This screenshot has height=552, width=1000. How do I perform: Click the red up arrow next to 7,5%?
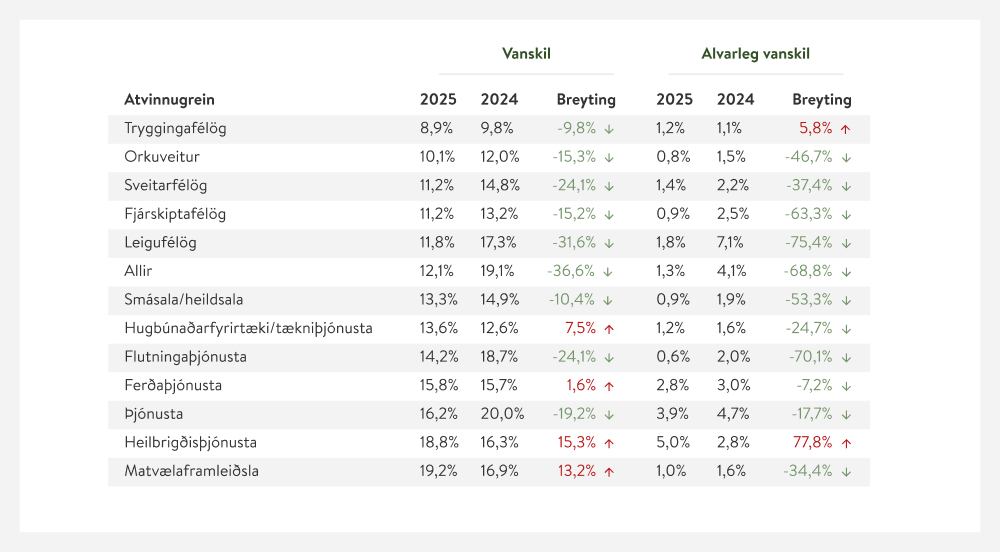pyautogui.click(x=609, y=328)
